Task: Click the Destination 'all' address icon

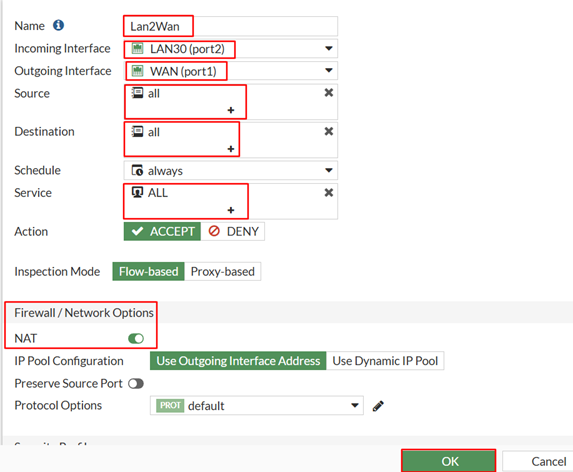Action: point(137,132)
